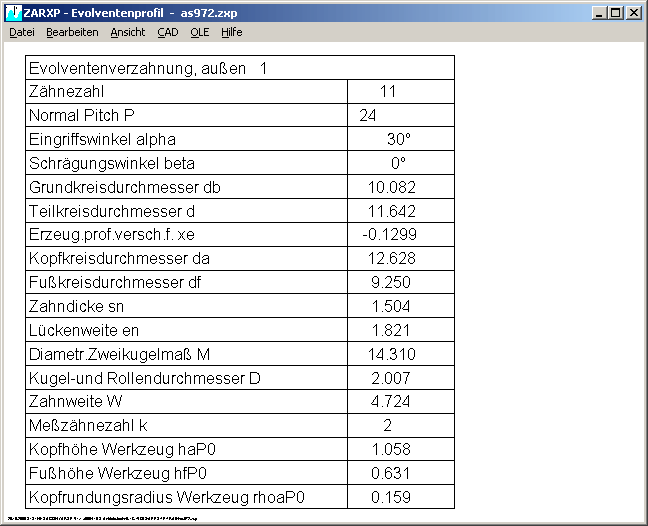Click the Meßzähnezahl k value 2
Screen dimensions: 648x526
coord(388,426)
